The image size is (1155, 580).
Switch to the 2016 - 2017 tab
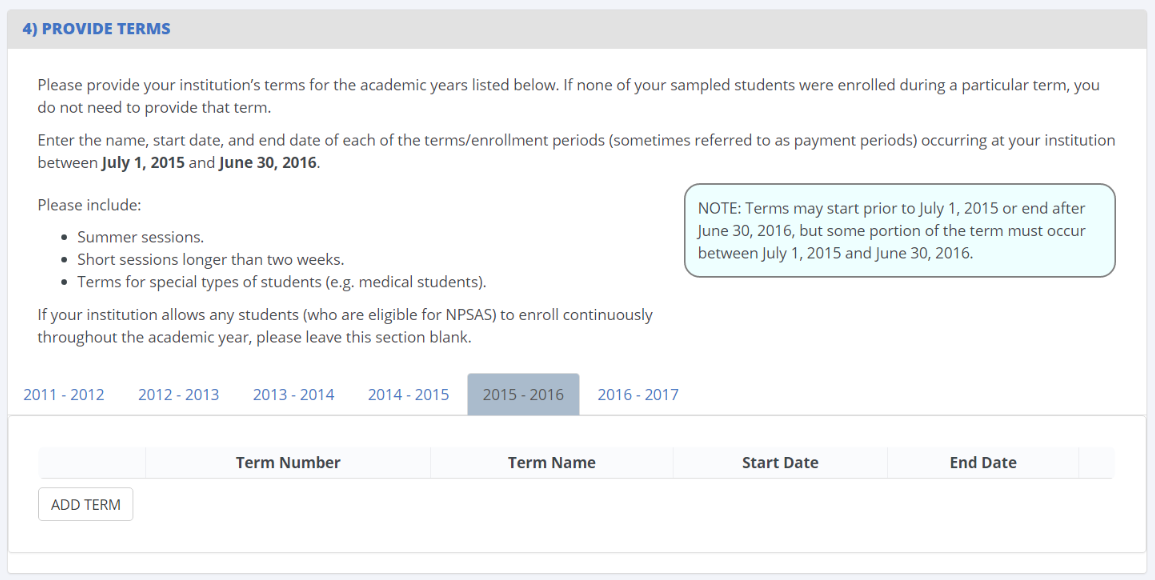(638, 394)
